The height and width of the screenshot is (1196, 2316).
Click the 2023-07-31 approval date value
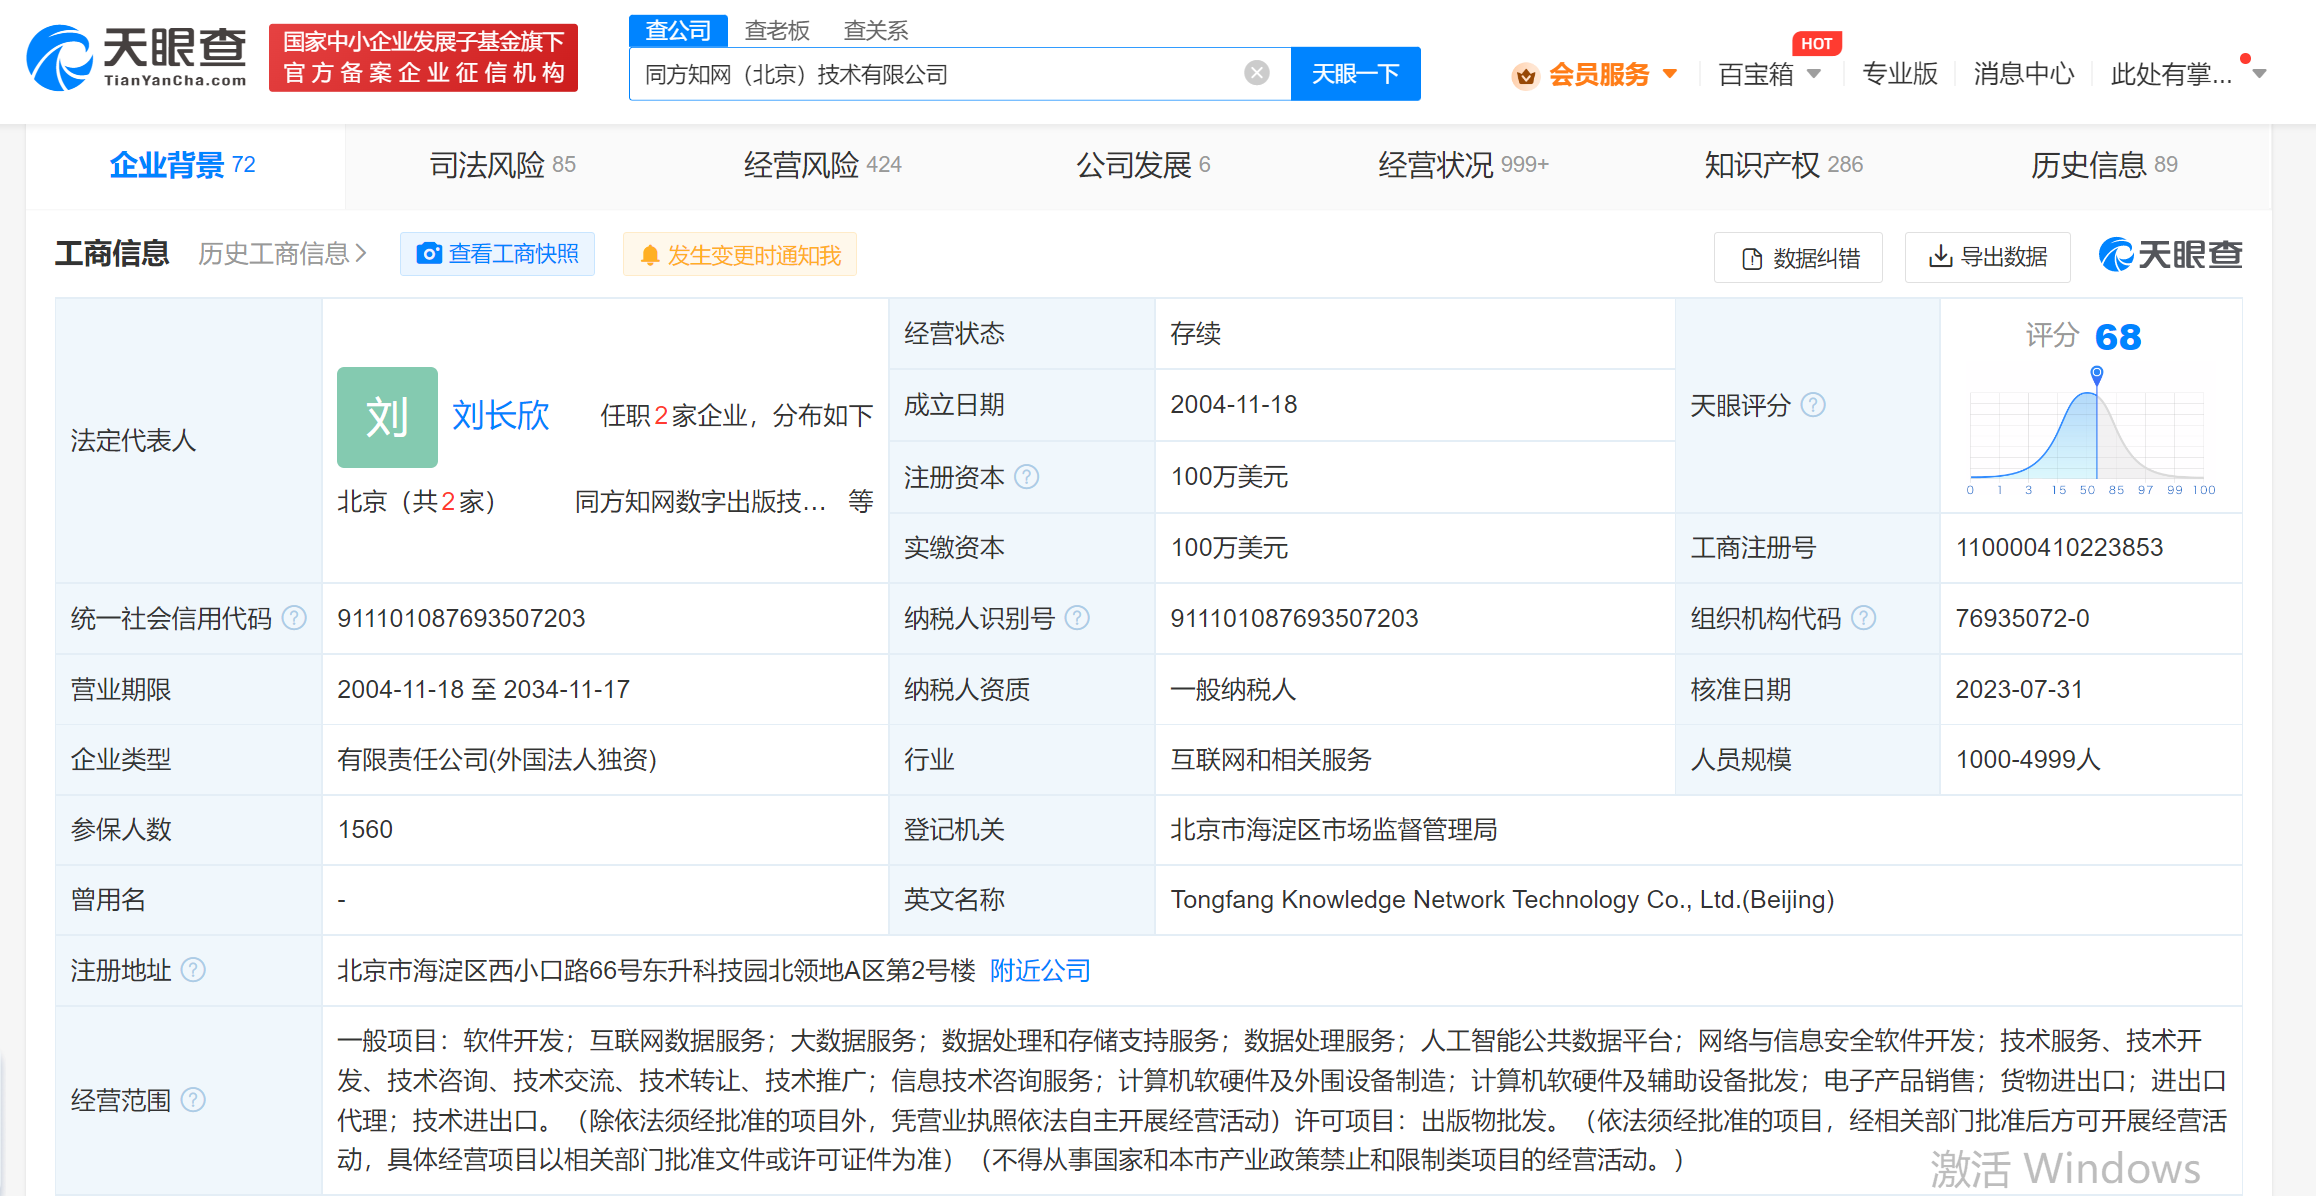[x=2019, y=689]
